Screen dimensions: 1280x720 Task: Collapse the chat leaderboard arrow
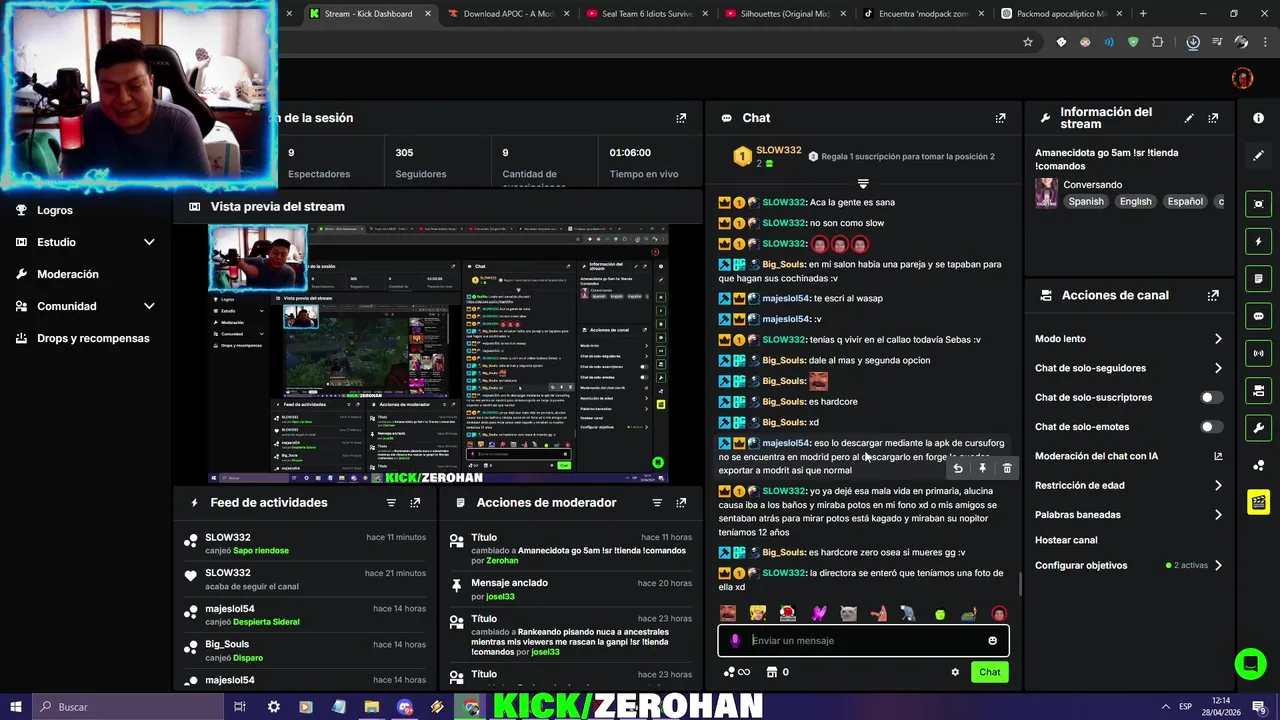tap(863, 184)
